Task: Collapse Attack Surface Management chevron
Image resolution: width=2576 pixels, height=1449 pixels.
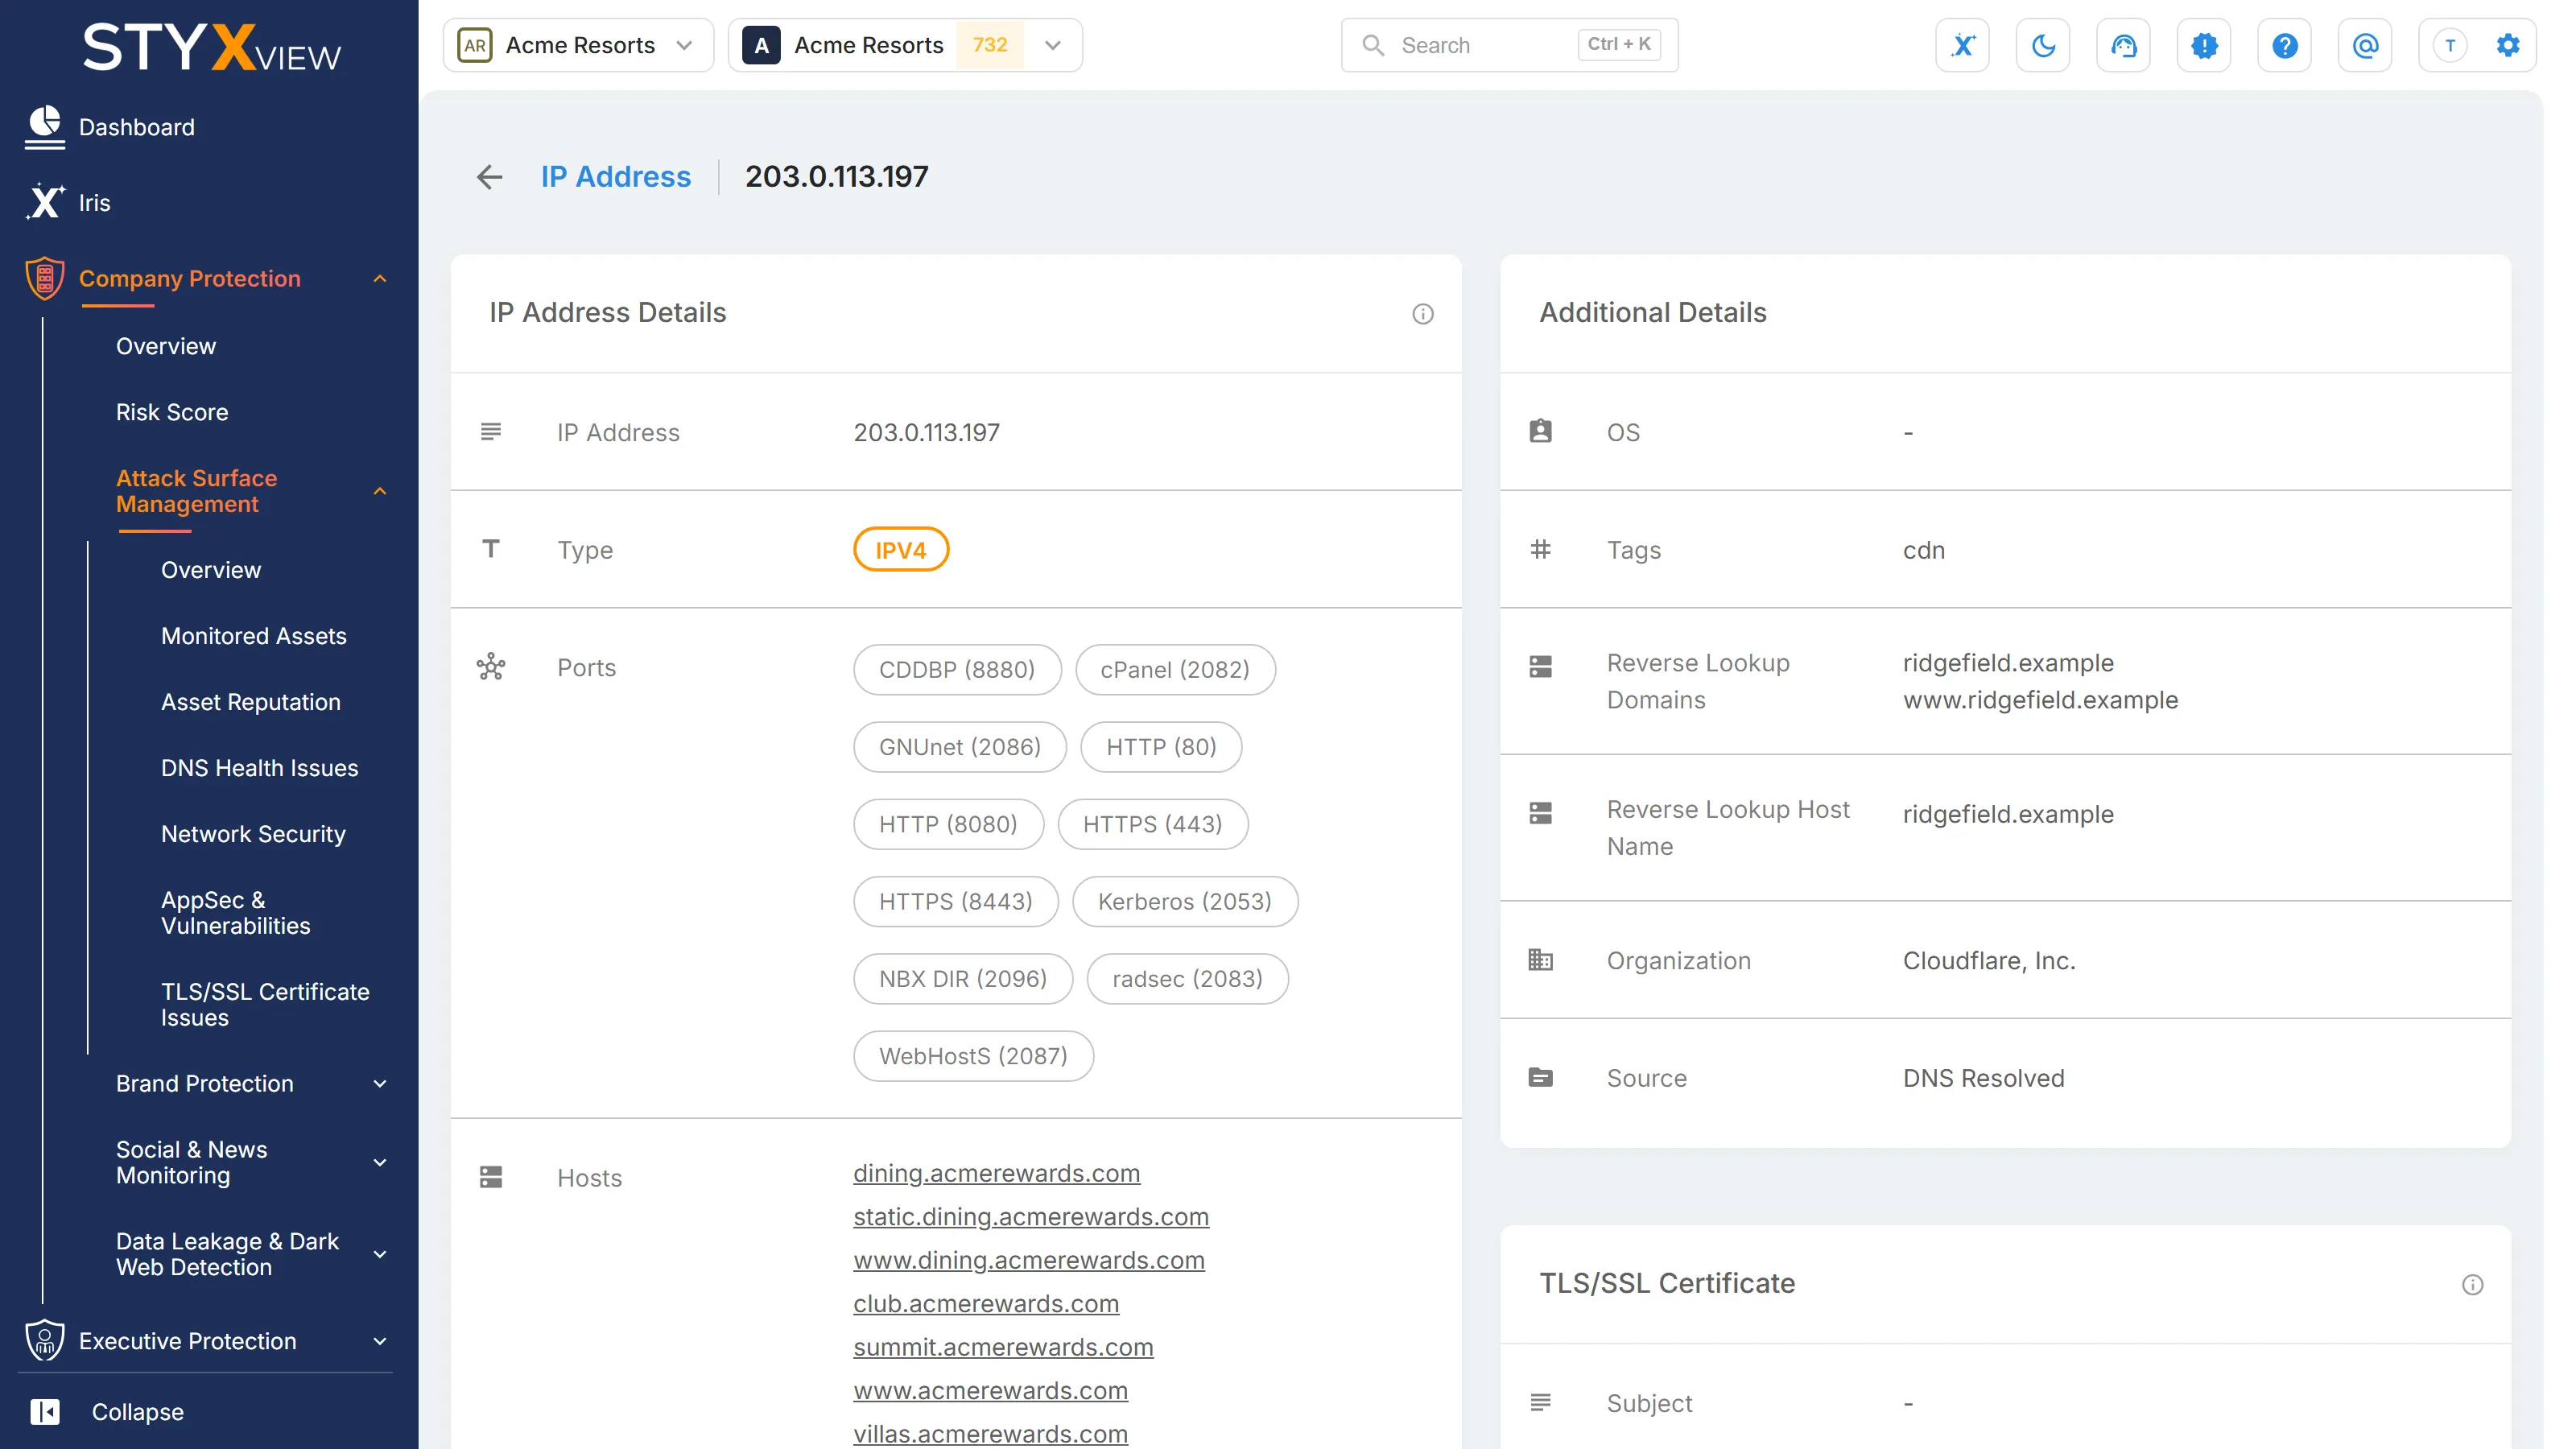Action: pos(380,491)
